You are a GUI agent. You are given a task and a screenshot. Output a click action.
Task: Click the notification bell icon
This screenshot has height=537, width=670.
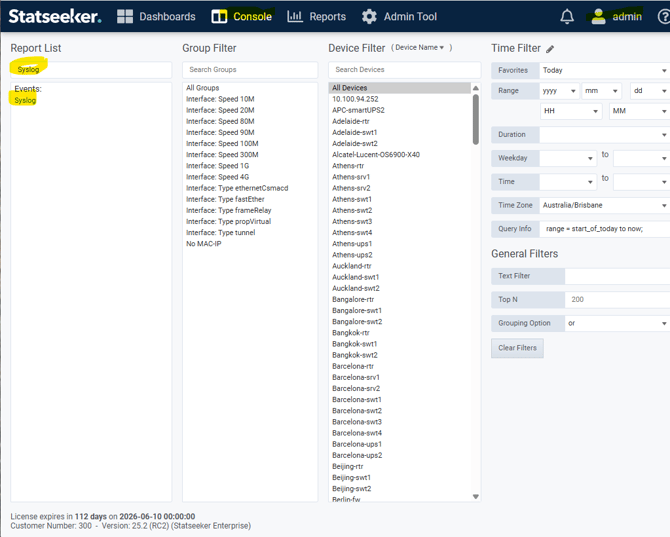pyautogui.click(x=567, y=17)
